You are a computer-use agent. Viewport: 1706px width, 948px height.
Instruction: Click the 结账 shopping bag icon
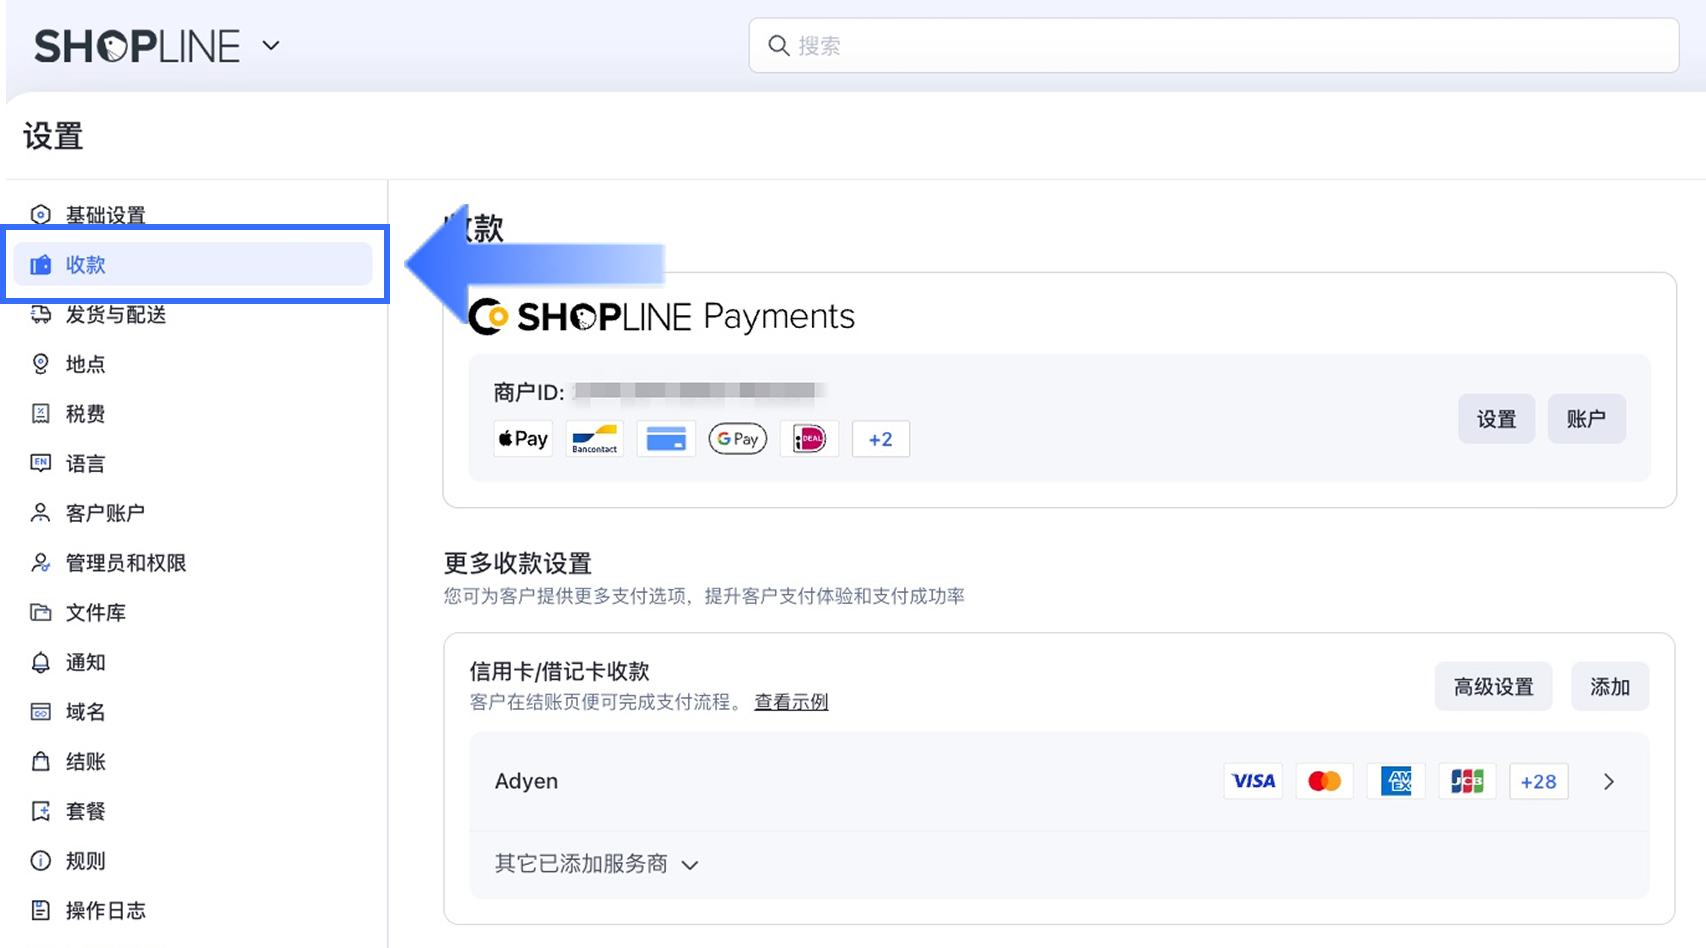coord(40,761)
